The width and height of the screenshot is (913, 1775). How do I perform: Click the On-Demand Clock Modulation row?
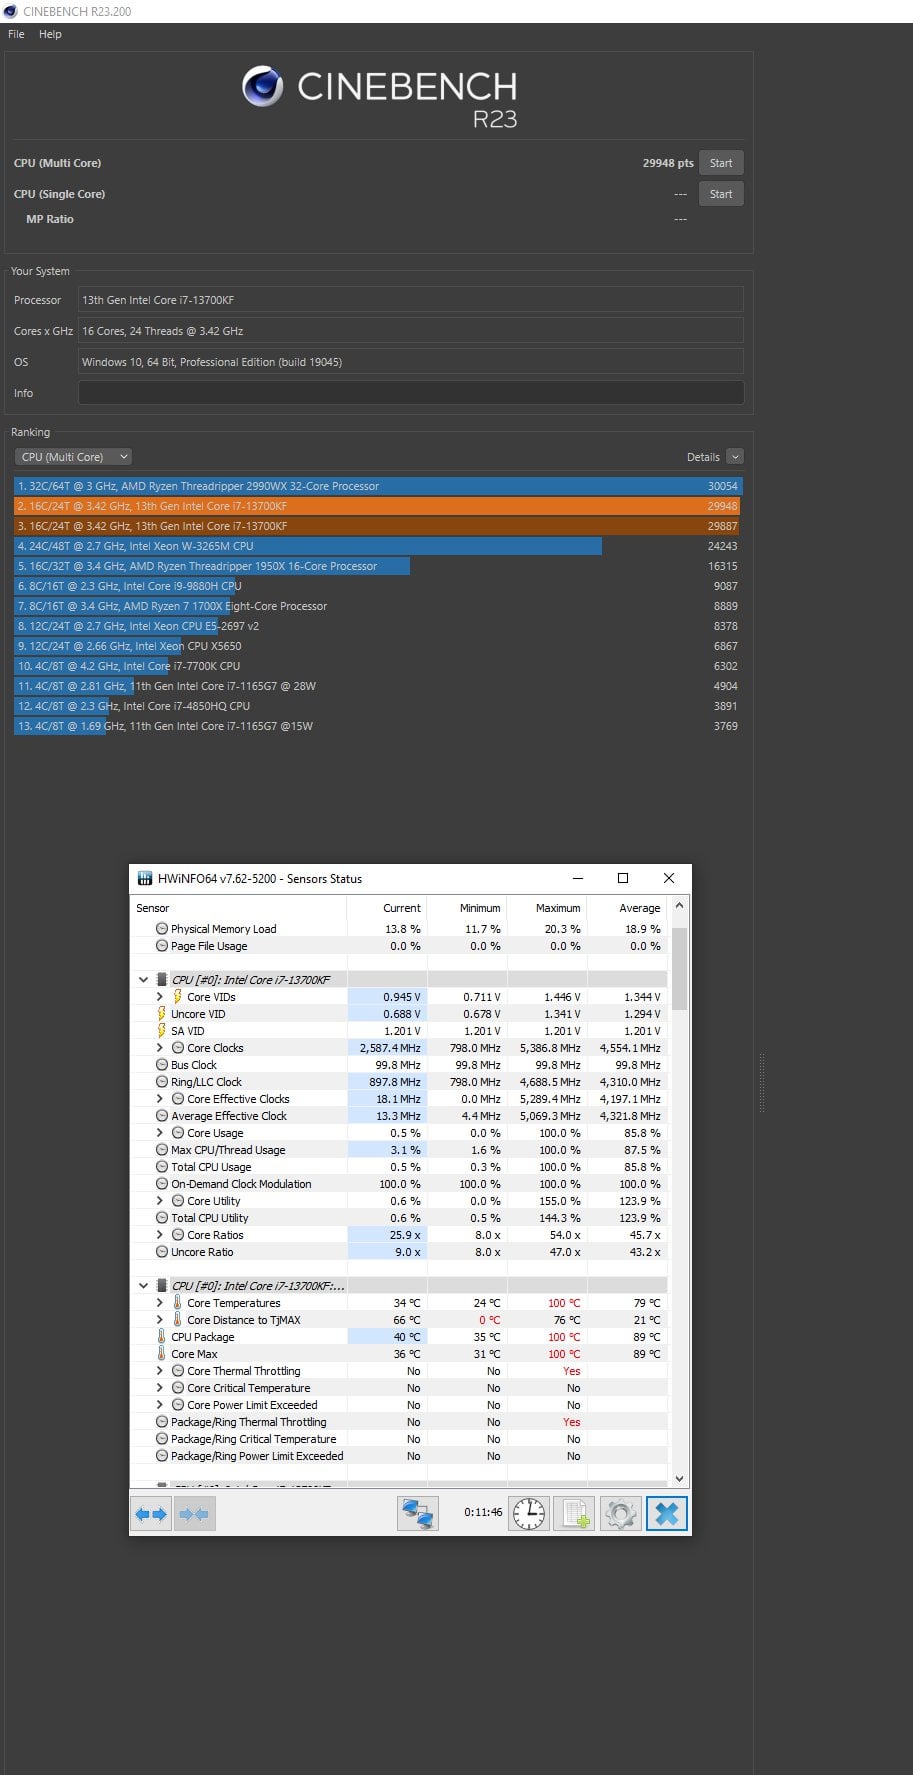[400, 1184]
